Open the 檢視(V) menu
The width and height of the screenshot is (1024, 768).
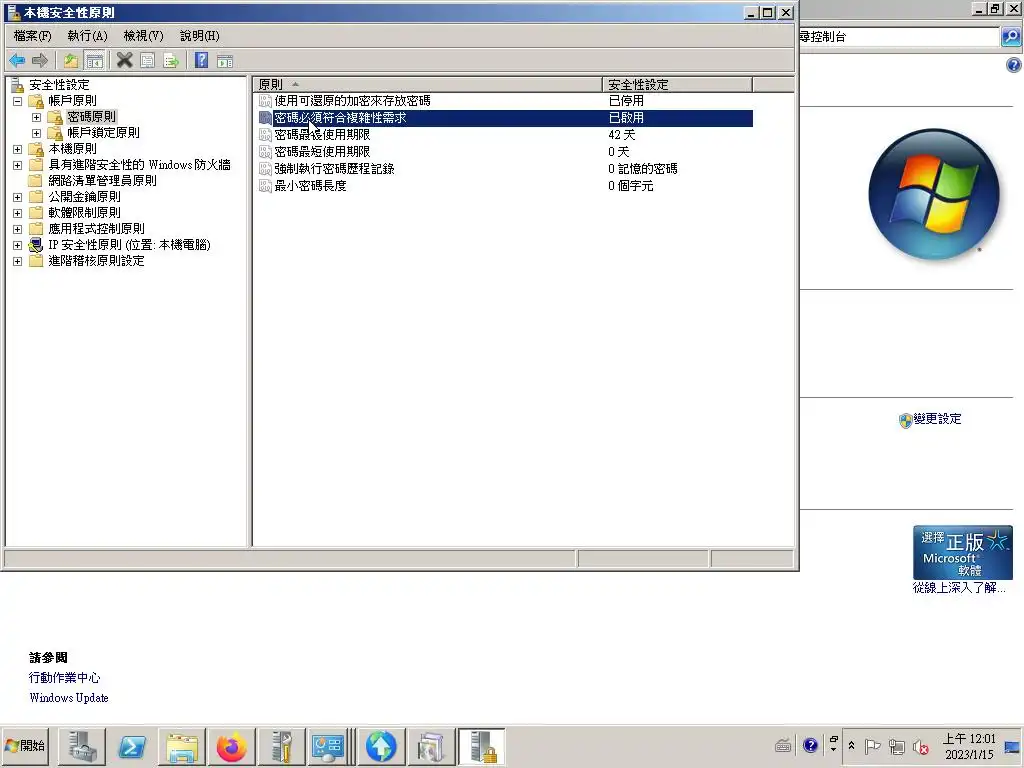point(144,35)
